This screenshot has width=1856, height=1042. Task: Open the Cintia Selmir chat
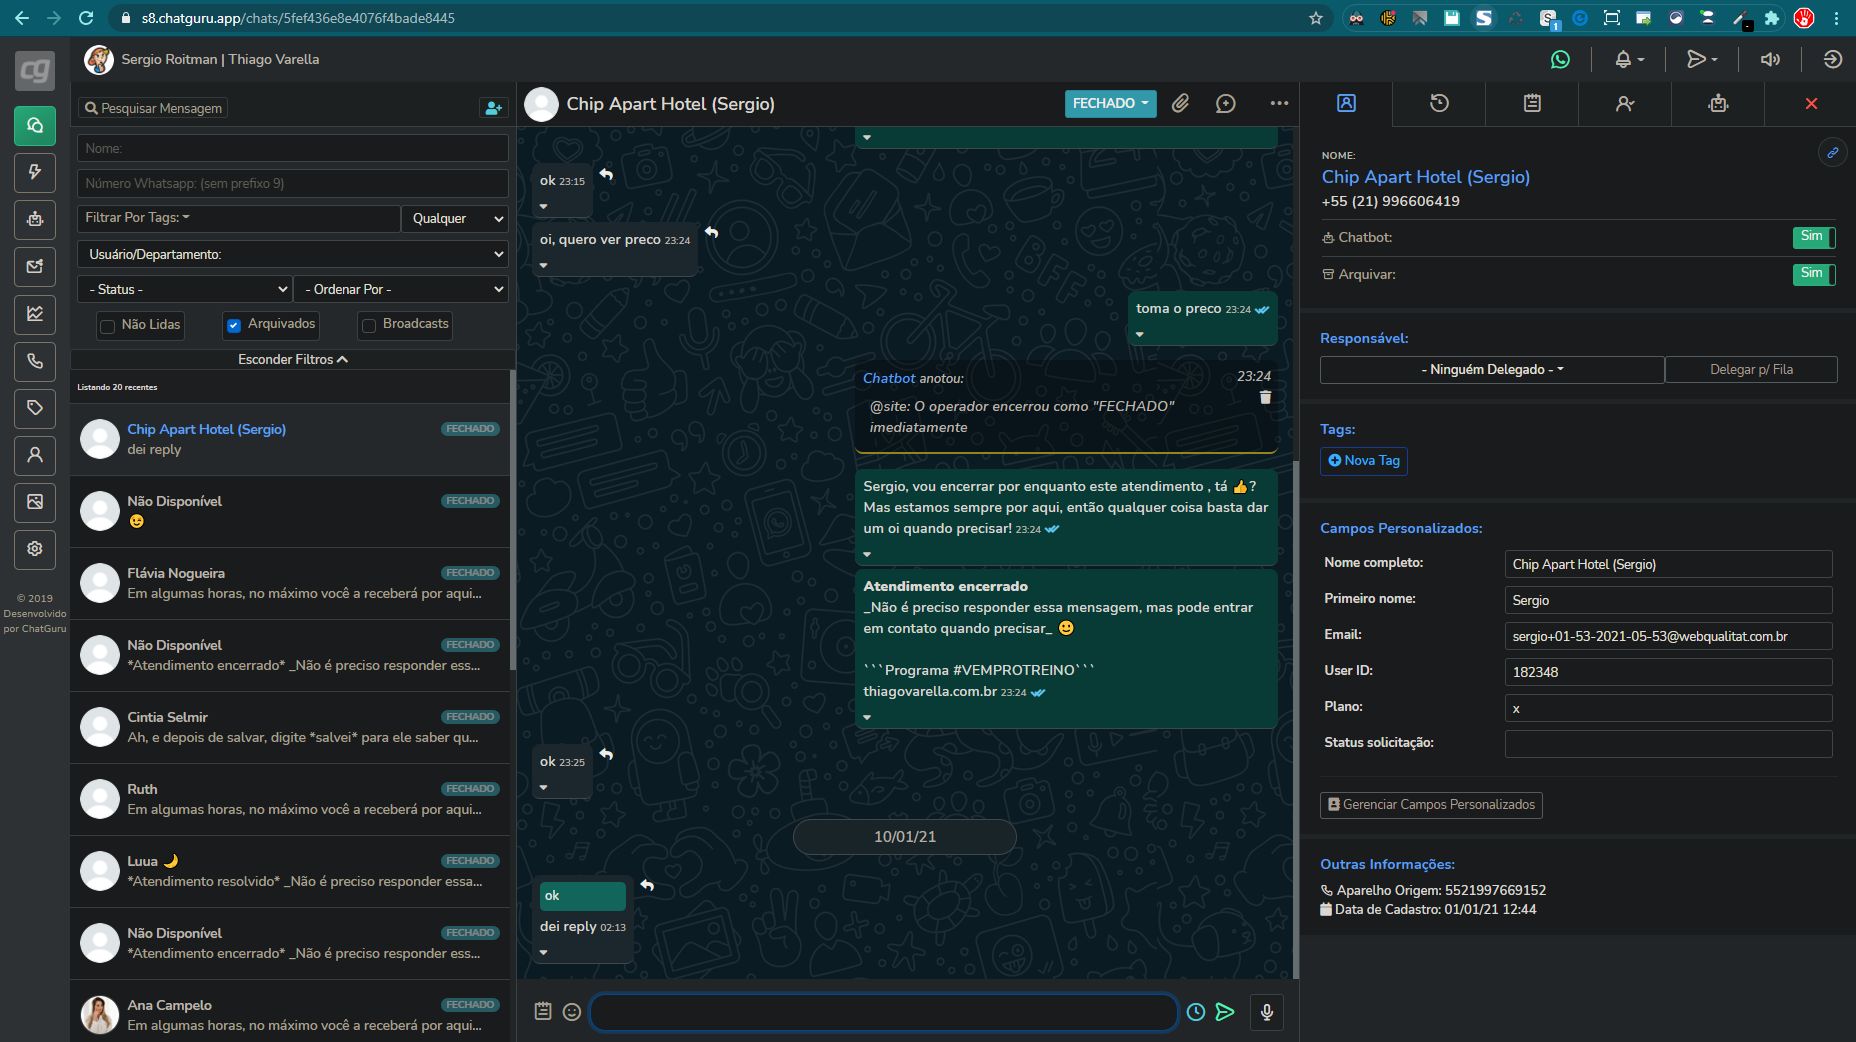[x=290, y=727]
